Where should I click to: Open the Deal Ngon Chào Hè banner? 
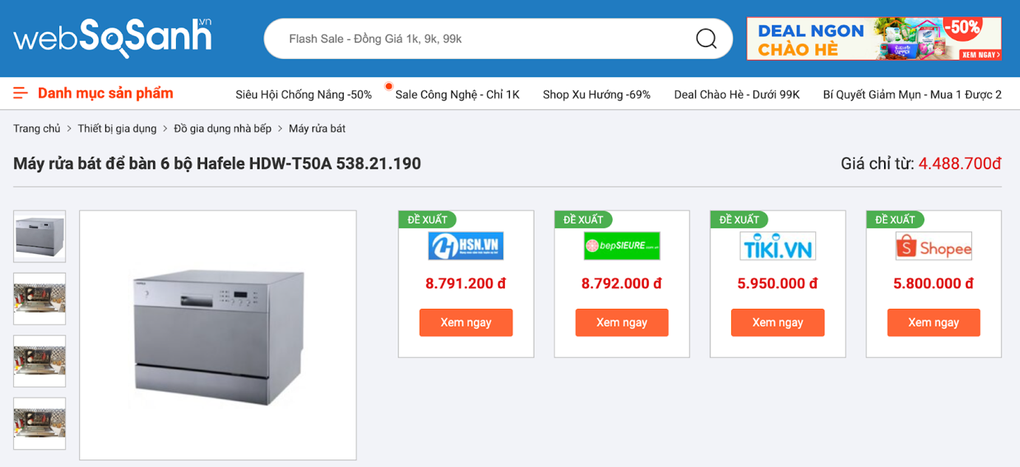coord(874,39)
